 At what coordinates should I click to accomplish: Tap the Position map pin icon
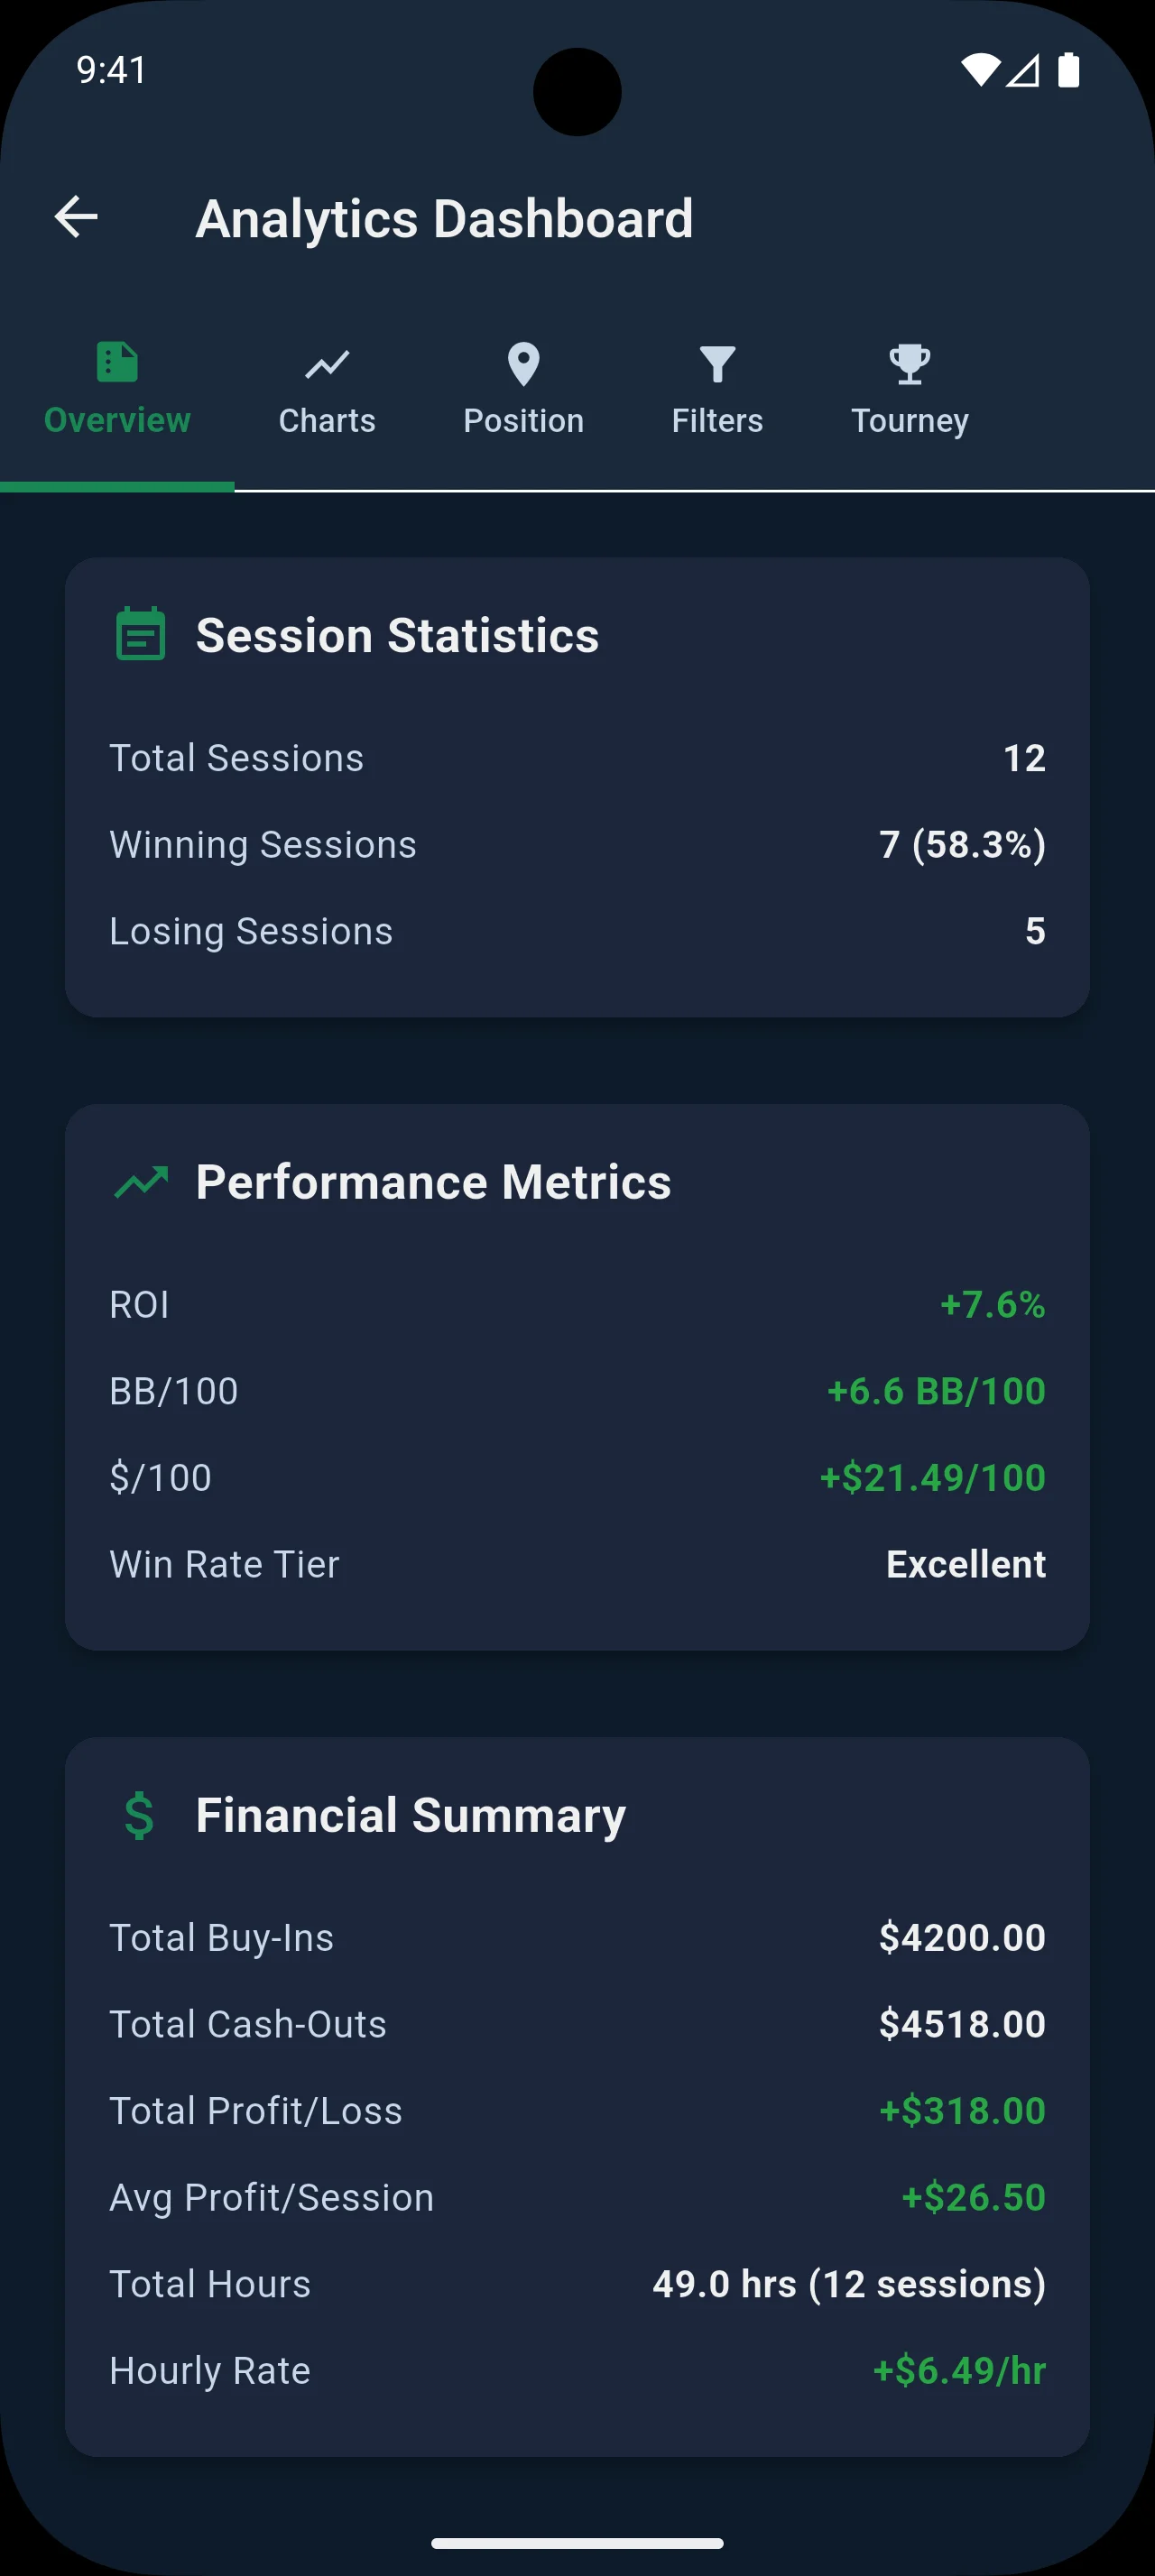[523, 364]
